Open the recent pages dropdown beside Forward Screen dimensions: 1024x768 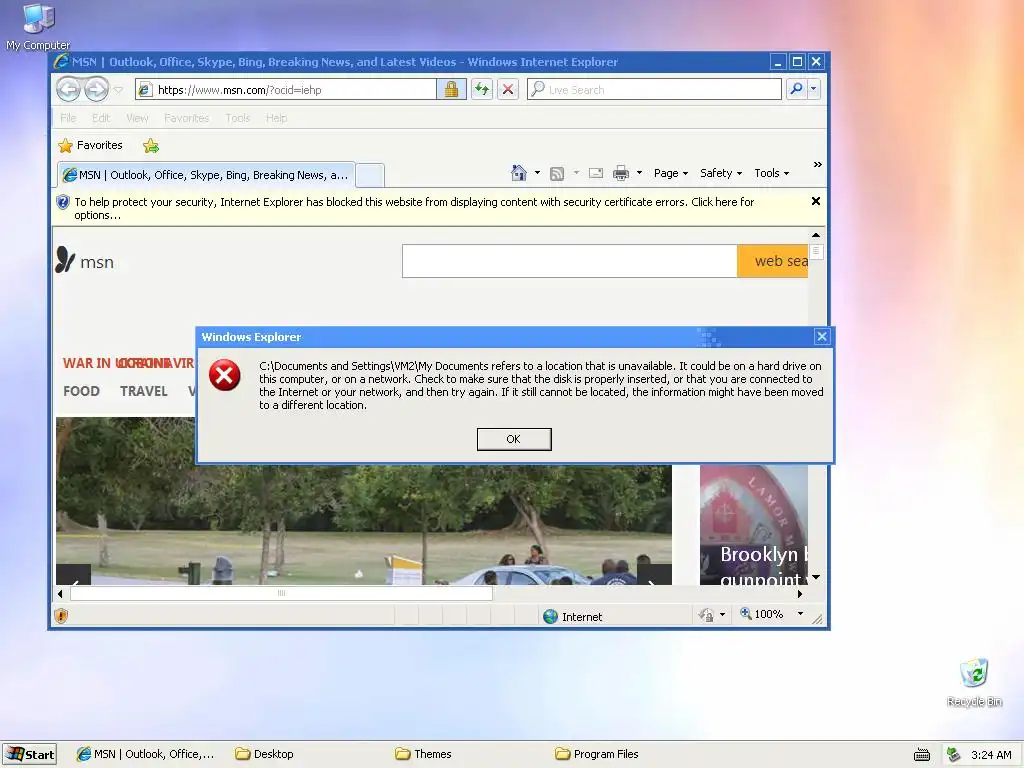click(x=119, y=90)
